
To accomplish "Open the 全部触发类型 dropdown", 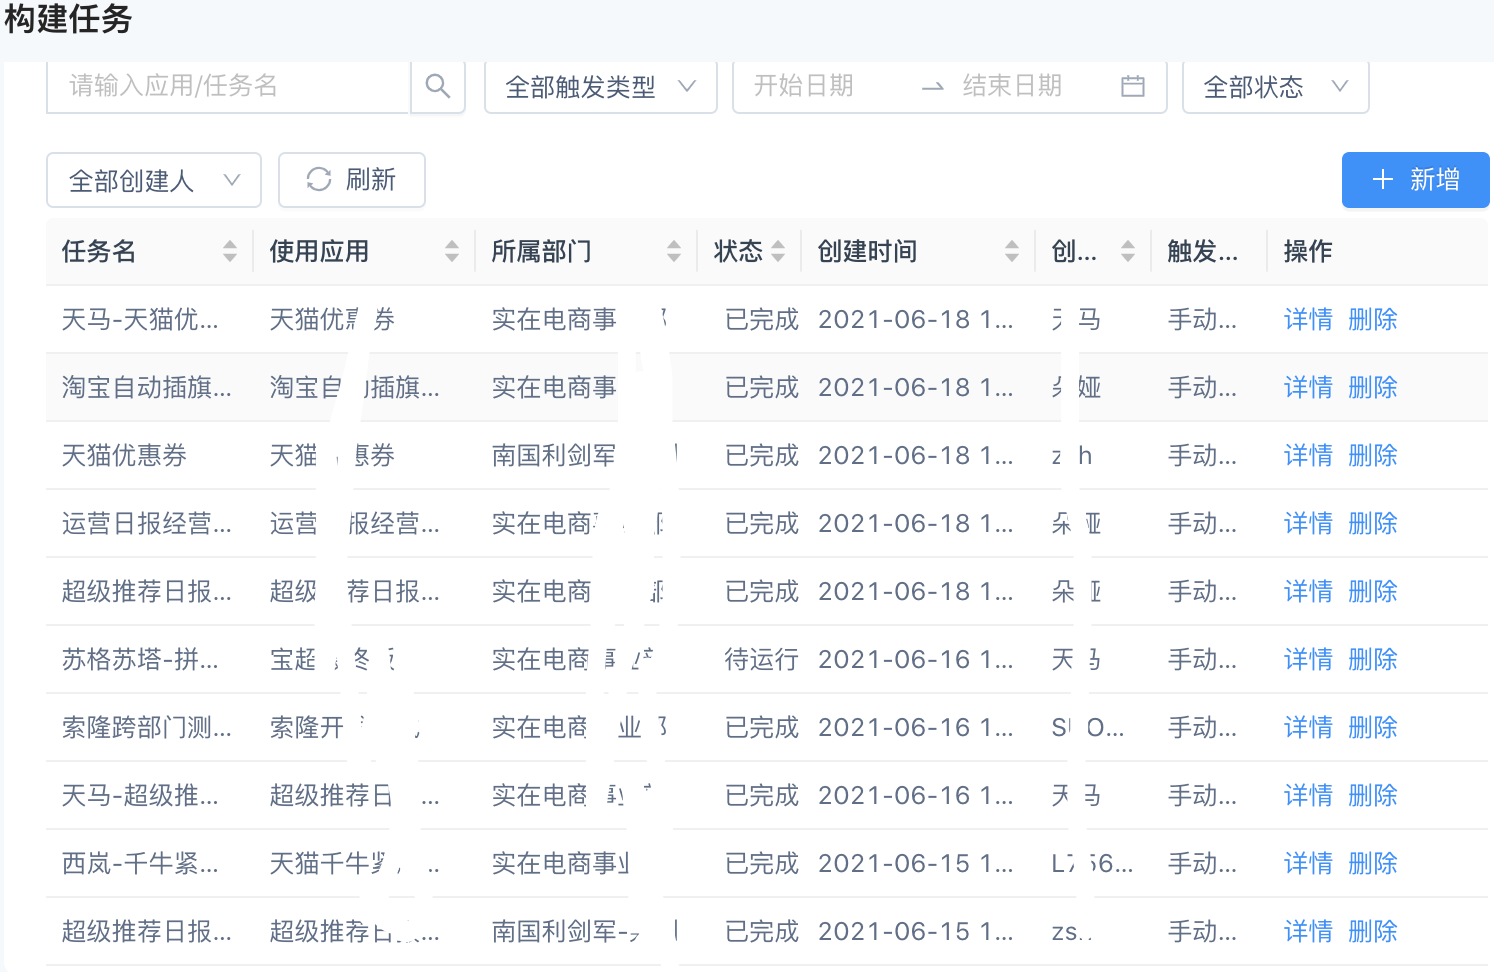I will tap(600, 87).
